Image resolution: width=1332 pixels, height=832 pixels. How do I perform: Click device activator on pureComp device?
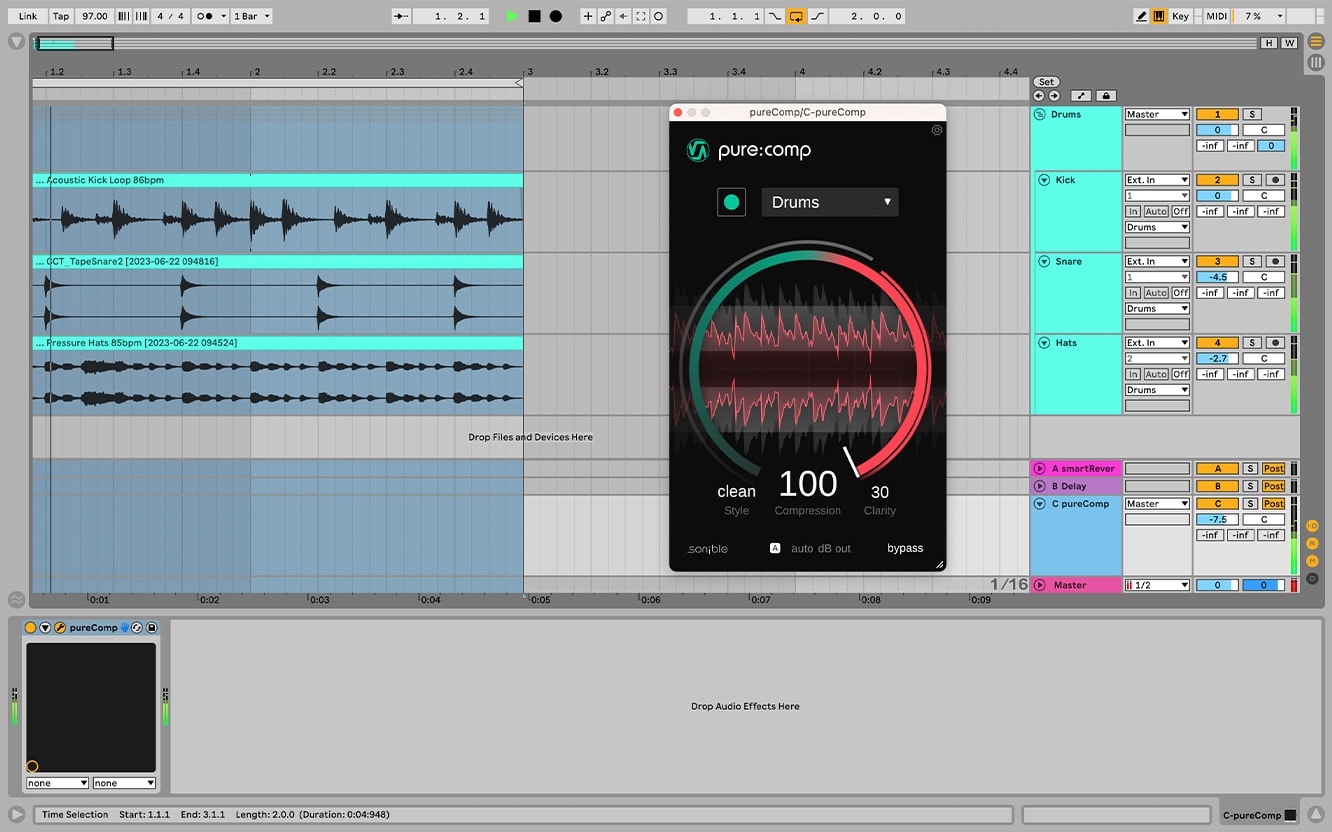click(30, 628)
